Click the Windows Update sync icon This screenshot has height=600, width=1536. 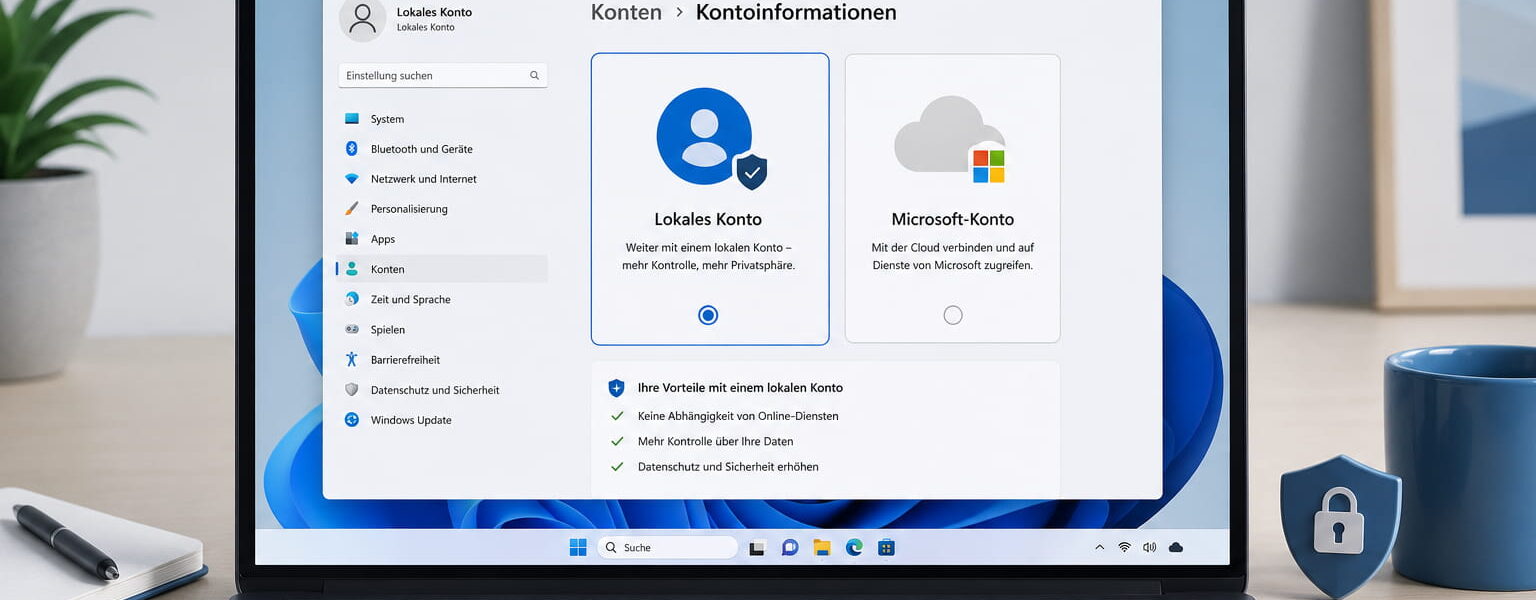point(352,420)
